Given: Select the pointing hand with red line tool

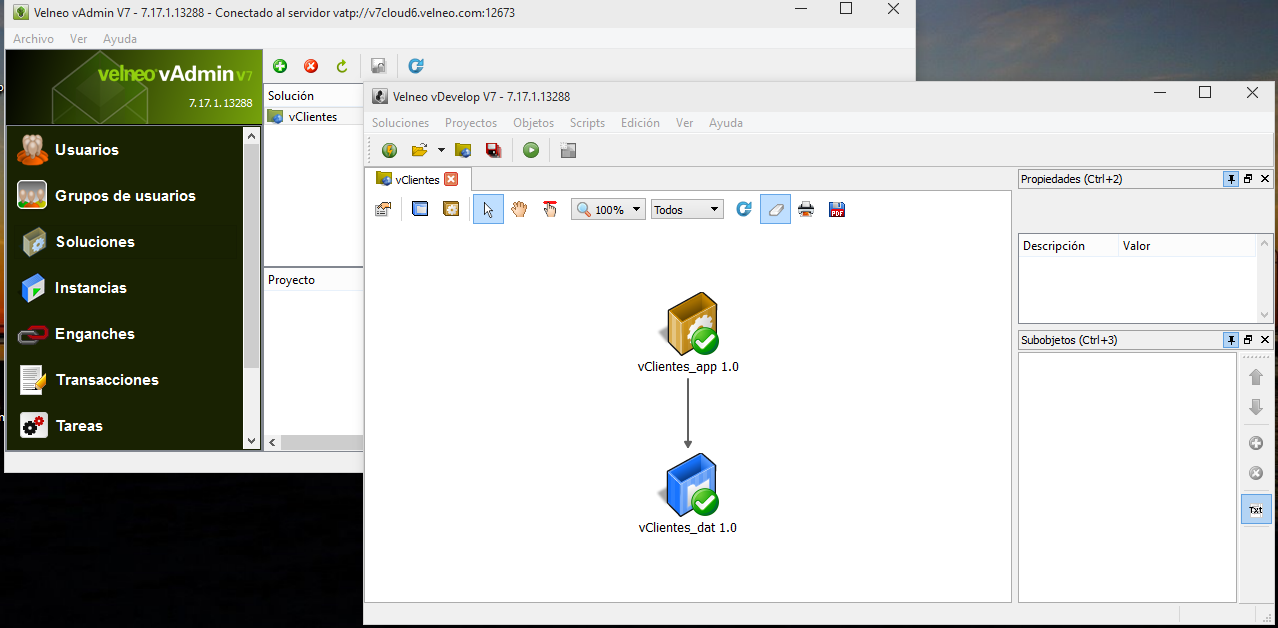Looking at the screenshot, I should click(x=550, y=210).
